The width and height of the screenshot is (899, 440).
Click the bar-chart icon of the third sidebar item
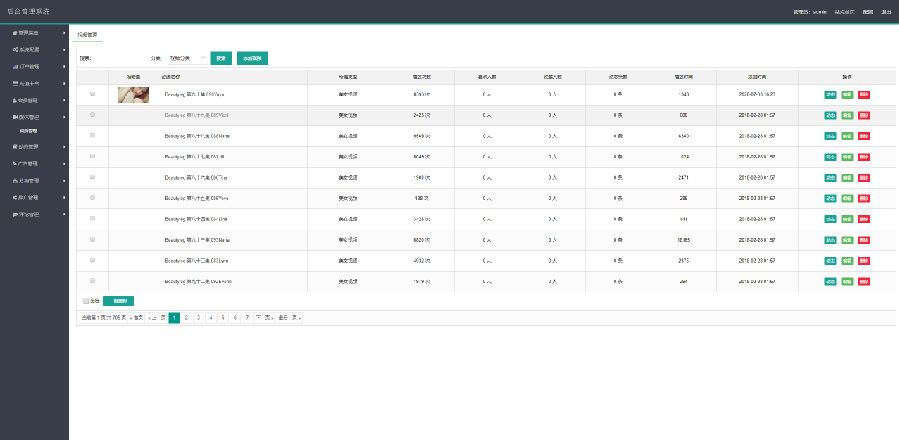[14, 67]
